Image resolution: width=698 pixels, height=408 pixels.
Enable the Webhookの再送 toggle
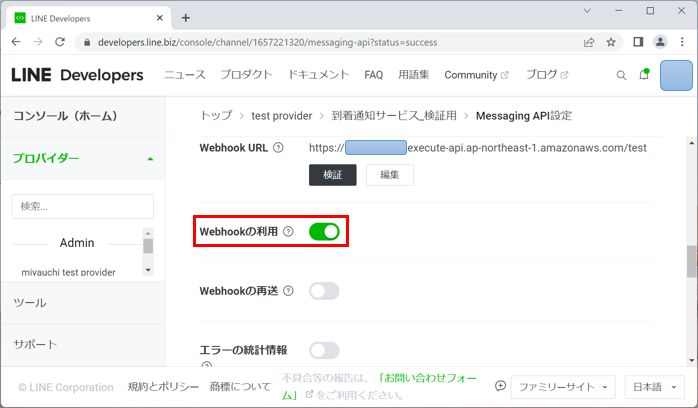tap(324, 291)
